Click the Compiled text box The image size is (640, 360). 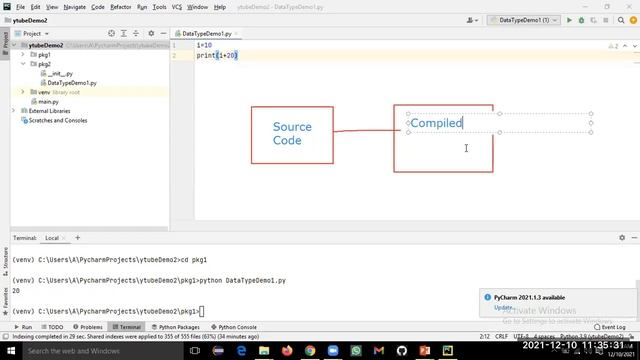(500, 123)
